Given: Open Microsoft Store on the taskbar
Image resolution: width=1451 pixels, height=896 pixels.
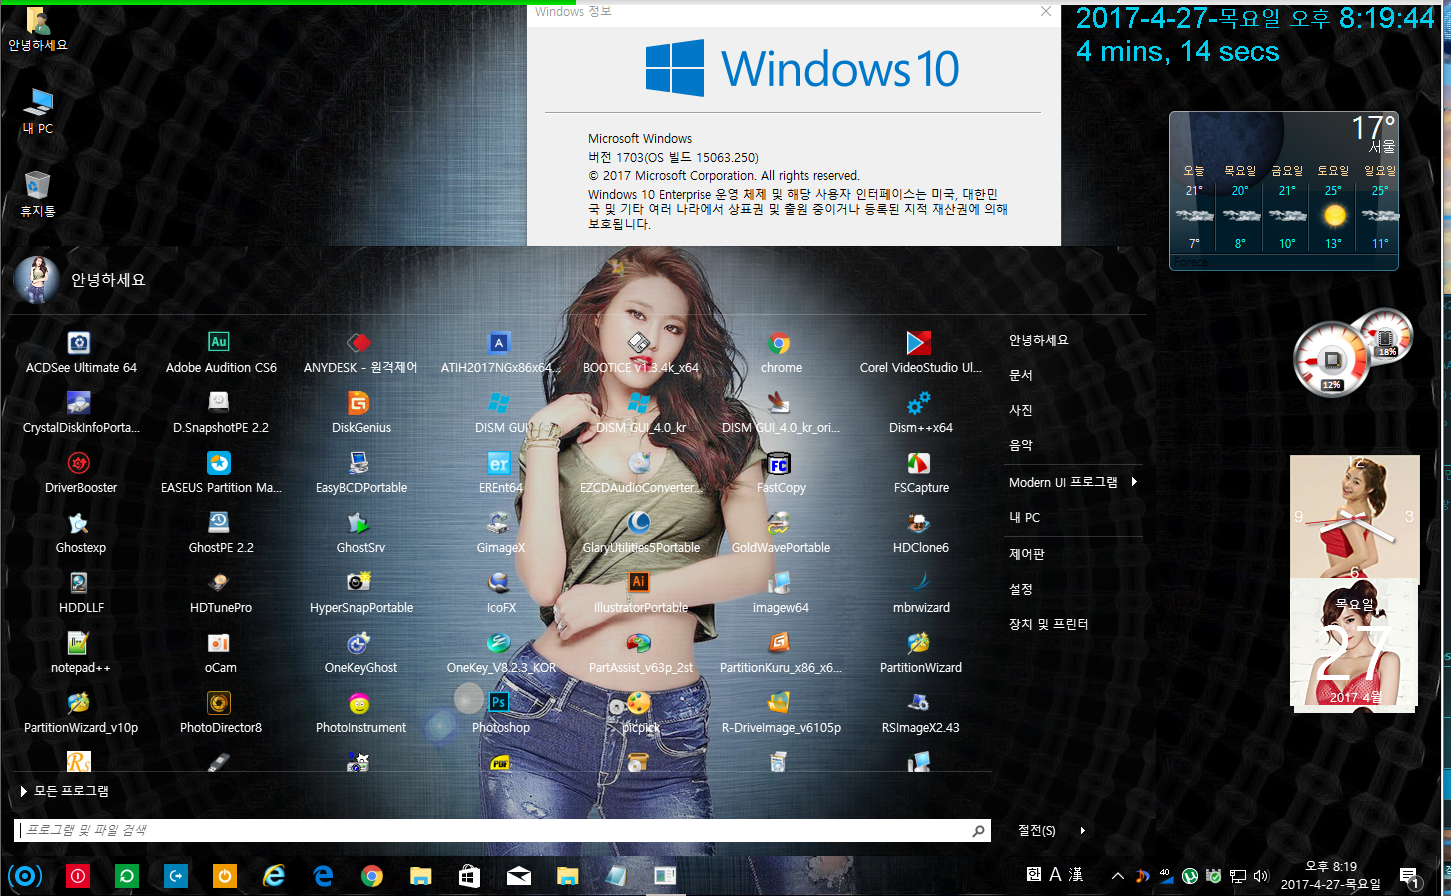Looking at the screenshot, I should coord(469,876).
